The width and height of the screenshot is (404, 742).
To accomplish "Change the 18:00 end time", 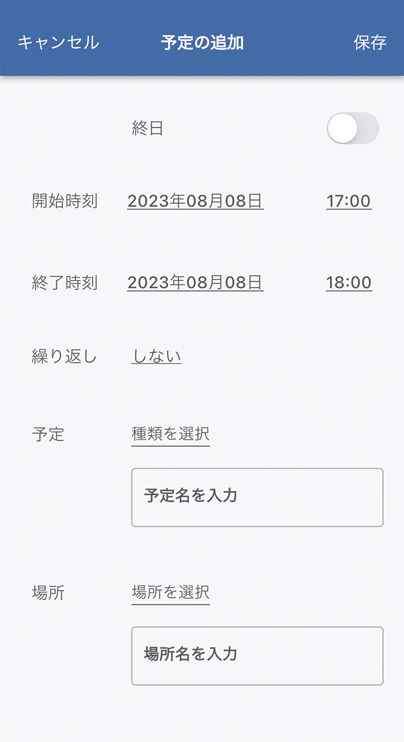I will click(349, 283).
